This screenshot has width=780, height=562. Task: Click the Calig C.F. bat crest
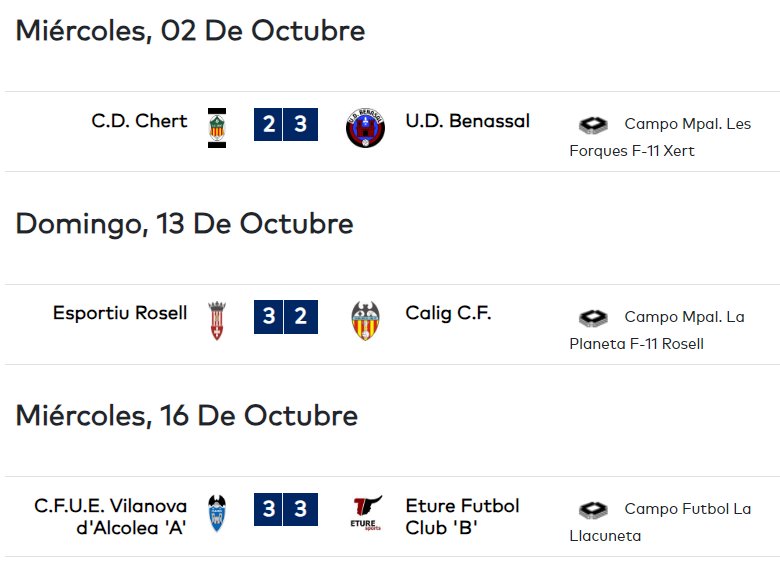365,321
